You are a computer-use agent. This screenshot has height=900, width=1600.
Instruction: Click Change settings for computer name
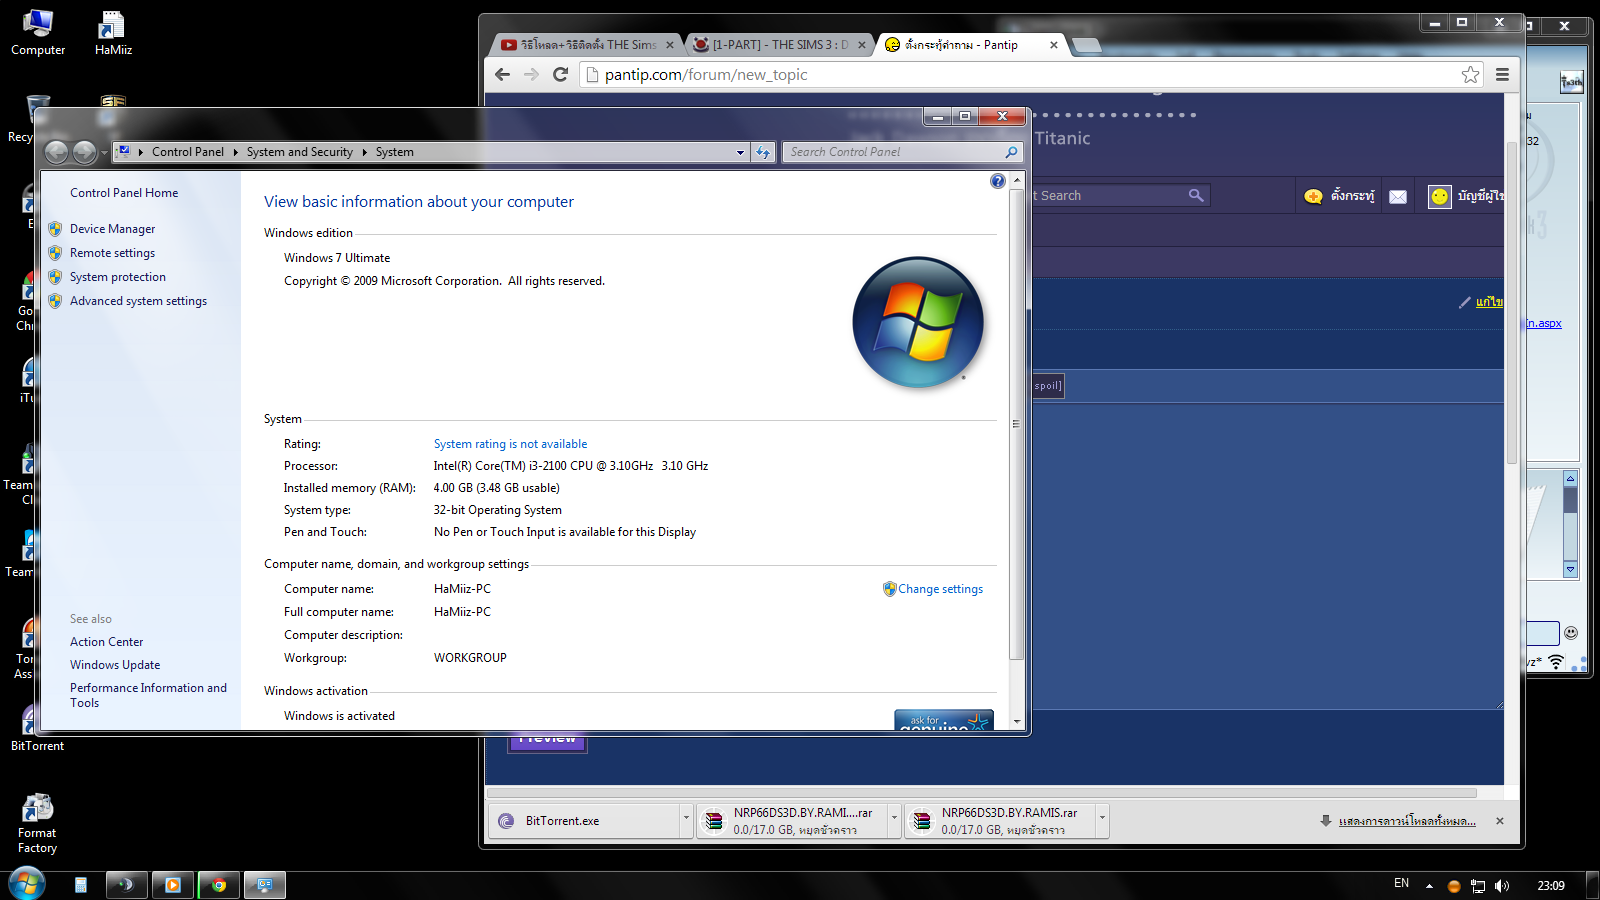point(940,589)
